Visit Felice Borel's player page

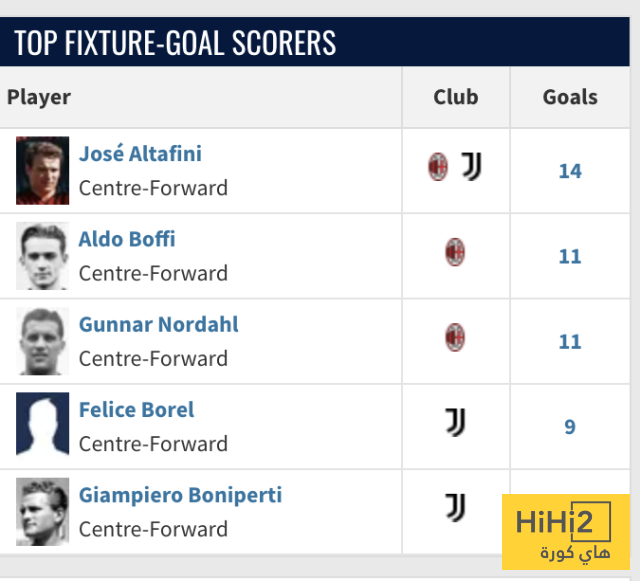[136, 410]
